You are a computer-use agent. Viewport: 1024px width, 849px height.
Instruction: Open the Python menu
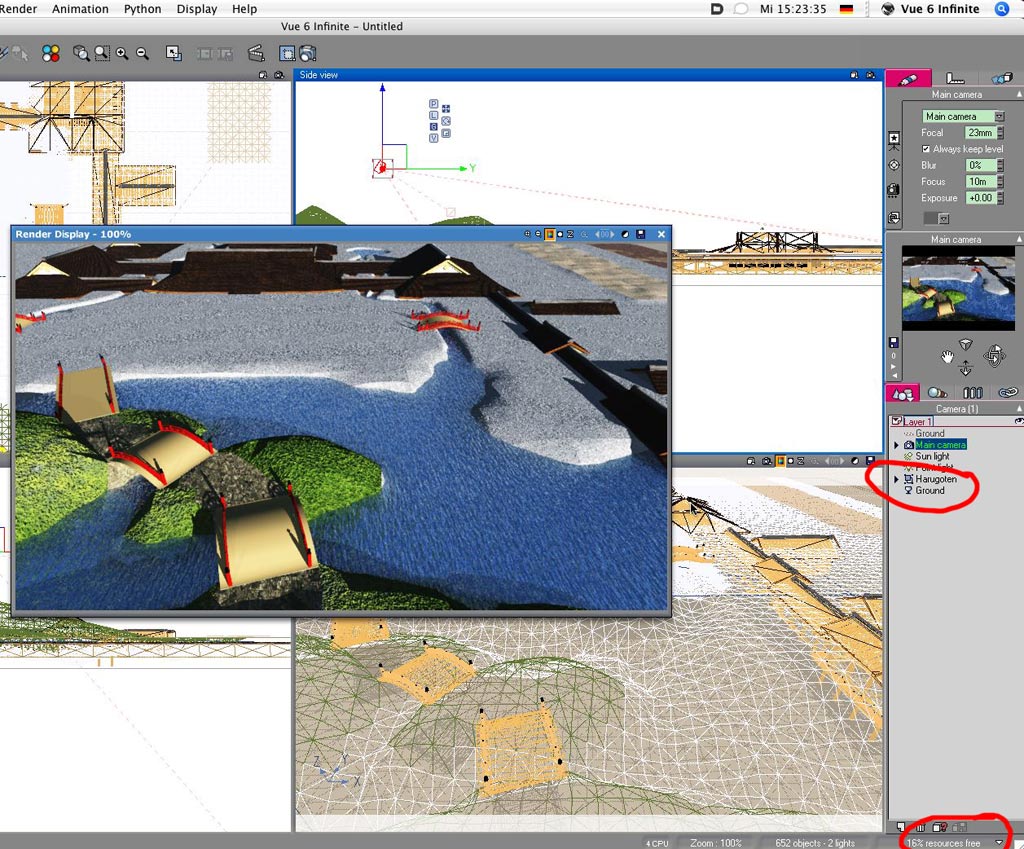click(142, 9)
